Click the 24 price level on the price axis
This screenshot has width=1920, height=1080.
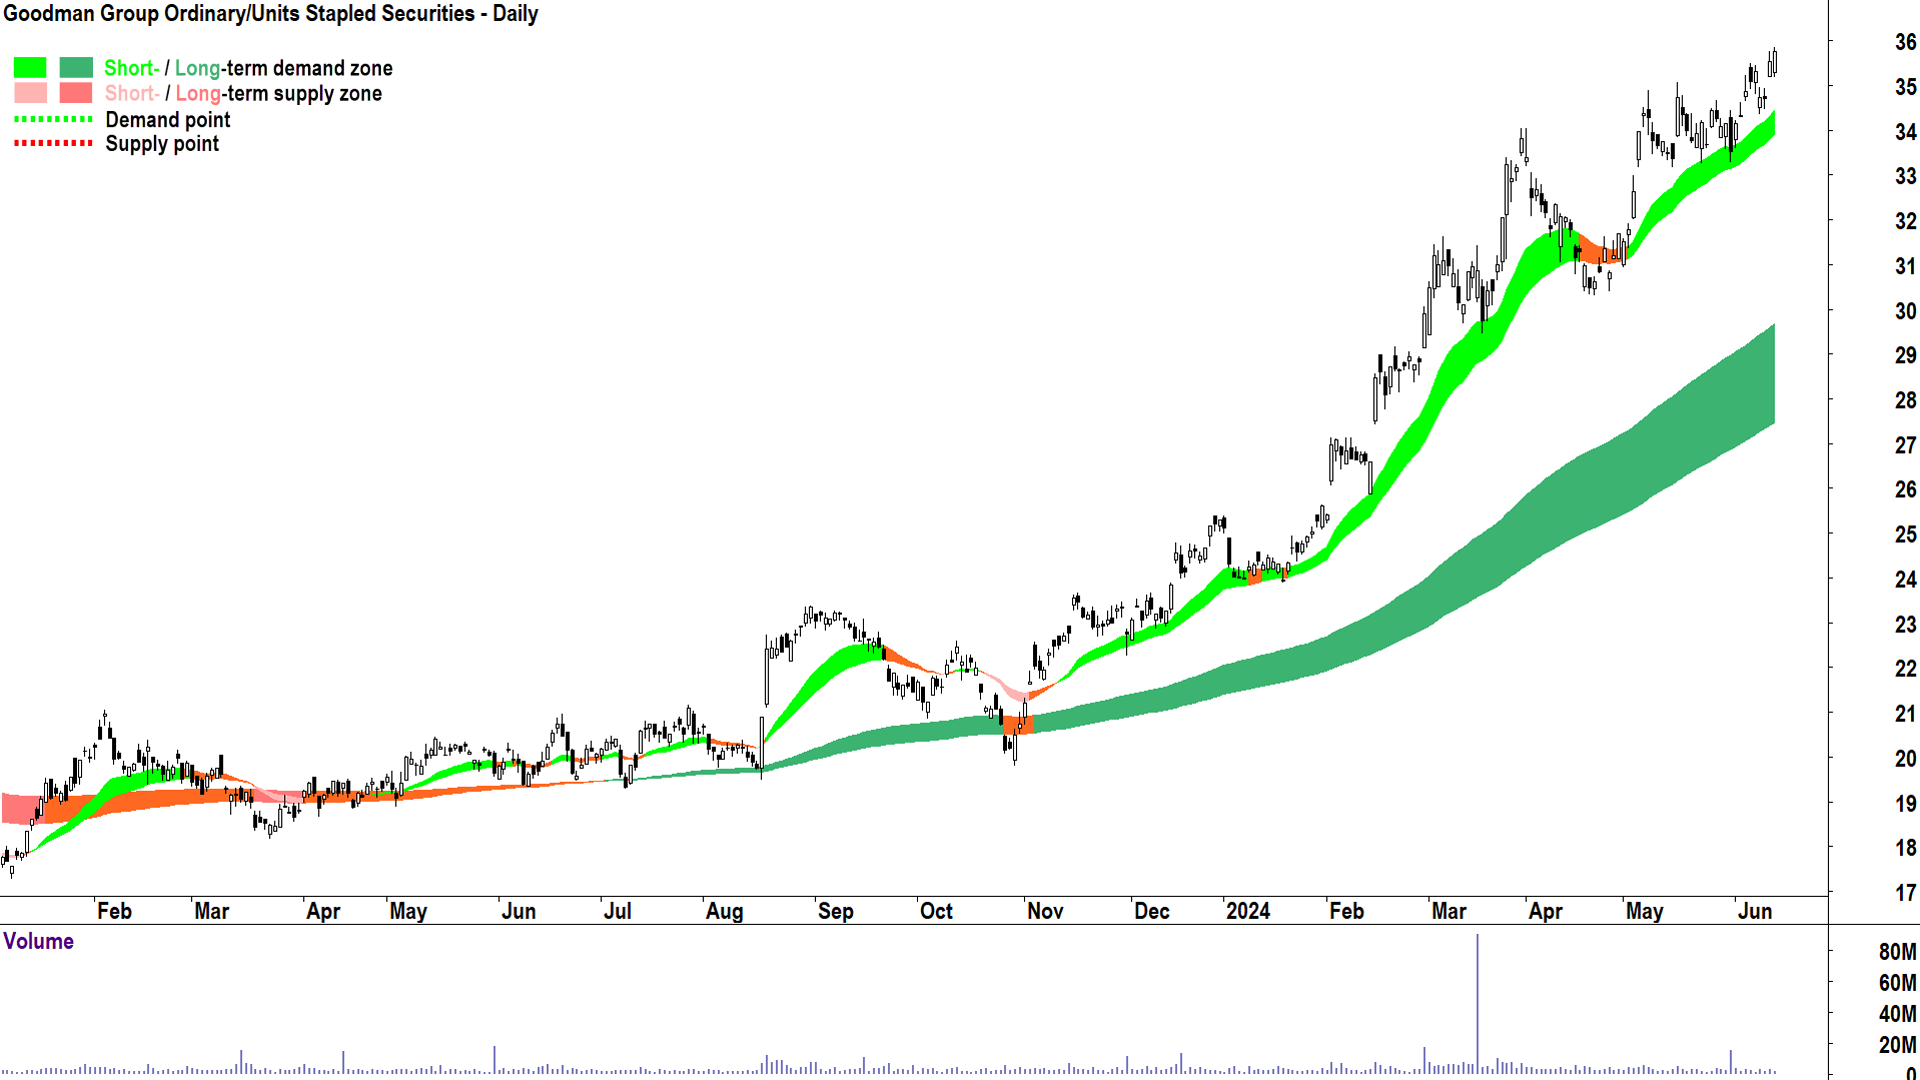pyautogui.click(x=1905, y=579)
